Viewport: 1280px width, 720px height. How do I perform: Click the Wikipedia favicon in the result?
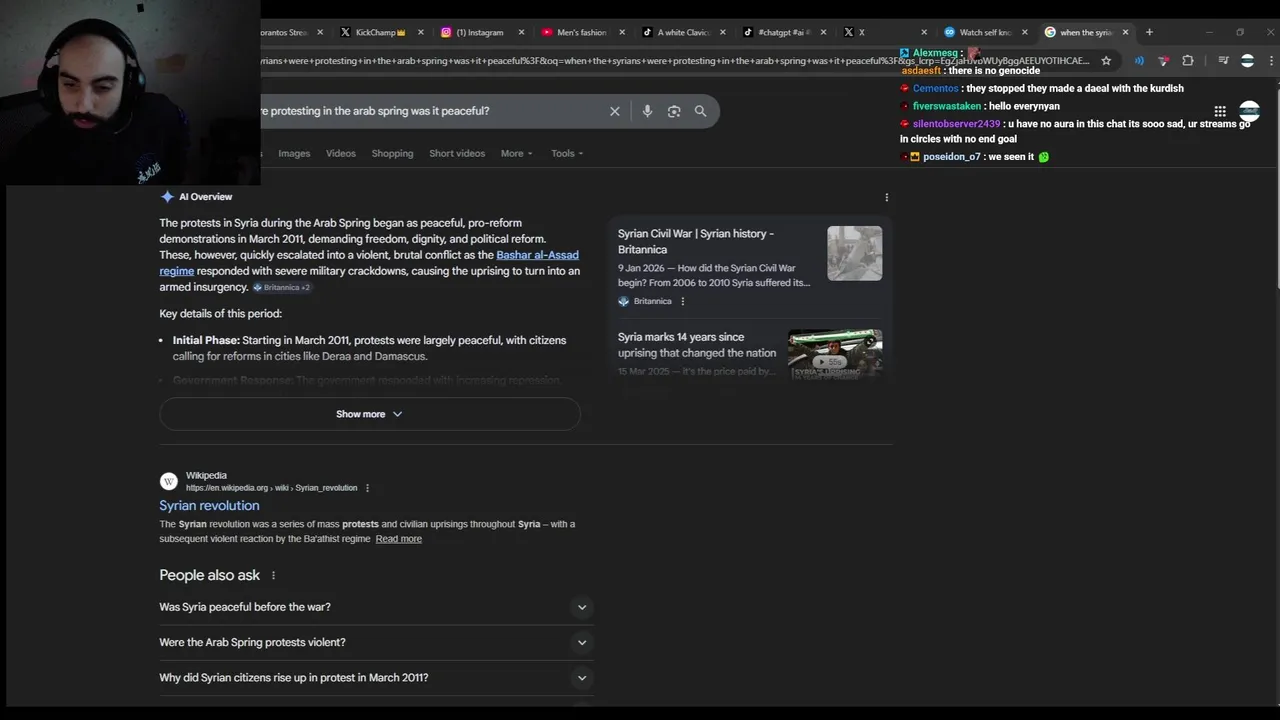tap(169, 481)
